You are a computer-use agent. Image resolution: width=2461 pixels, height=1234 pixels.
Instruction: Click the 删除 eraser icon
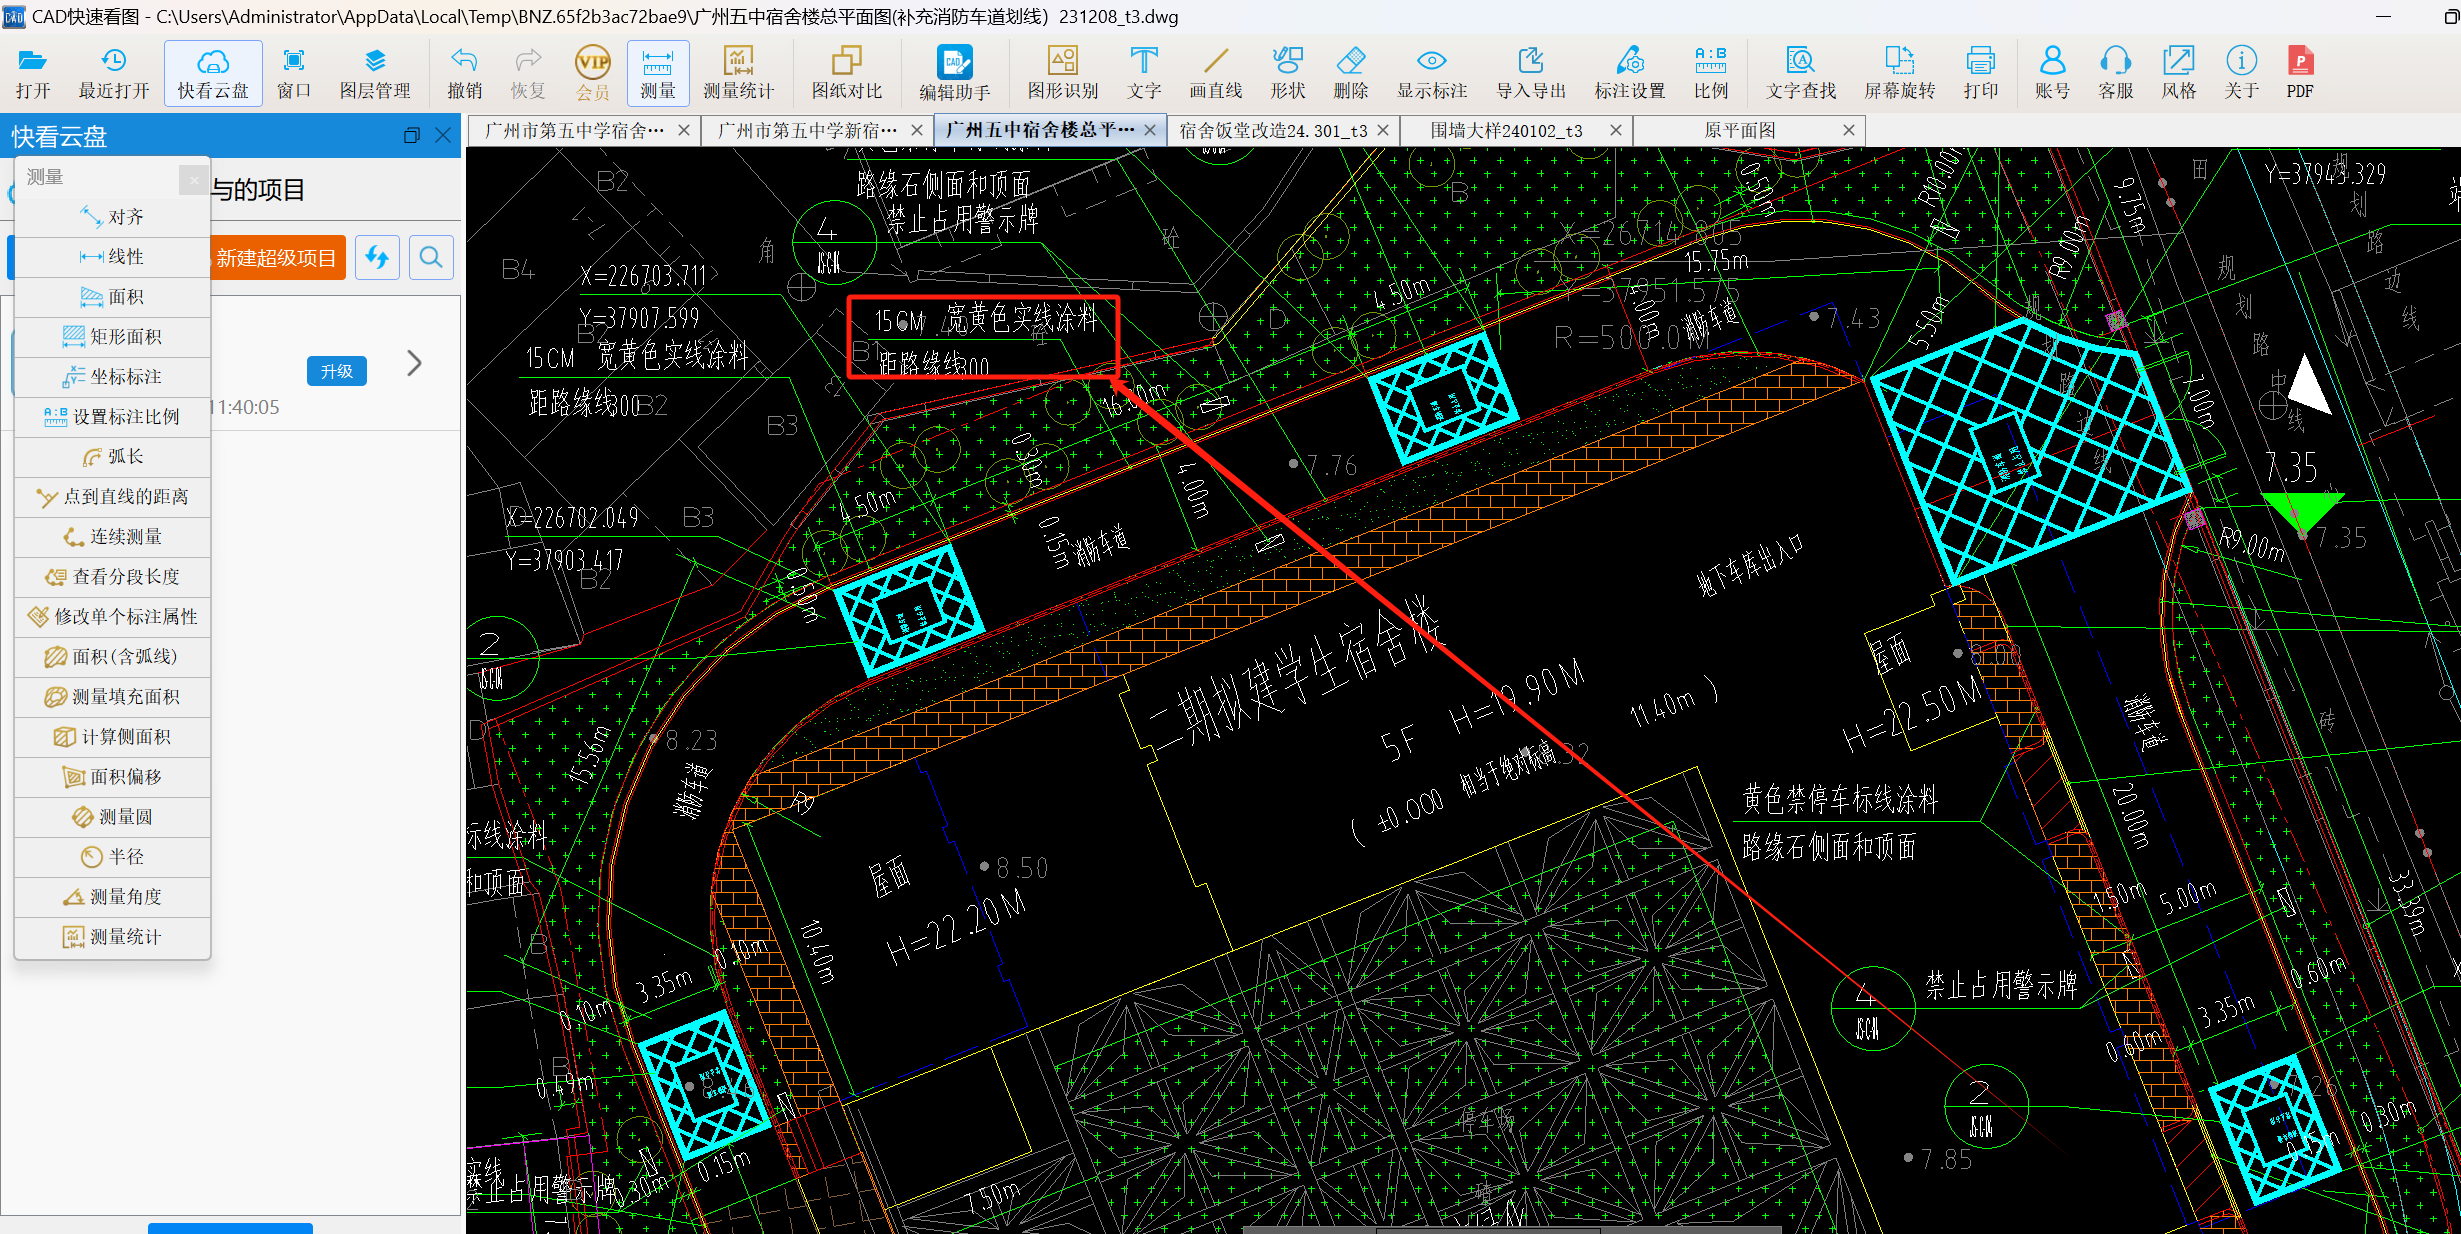point(1351,73)
